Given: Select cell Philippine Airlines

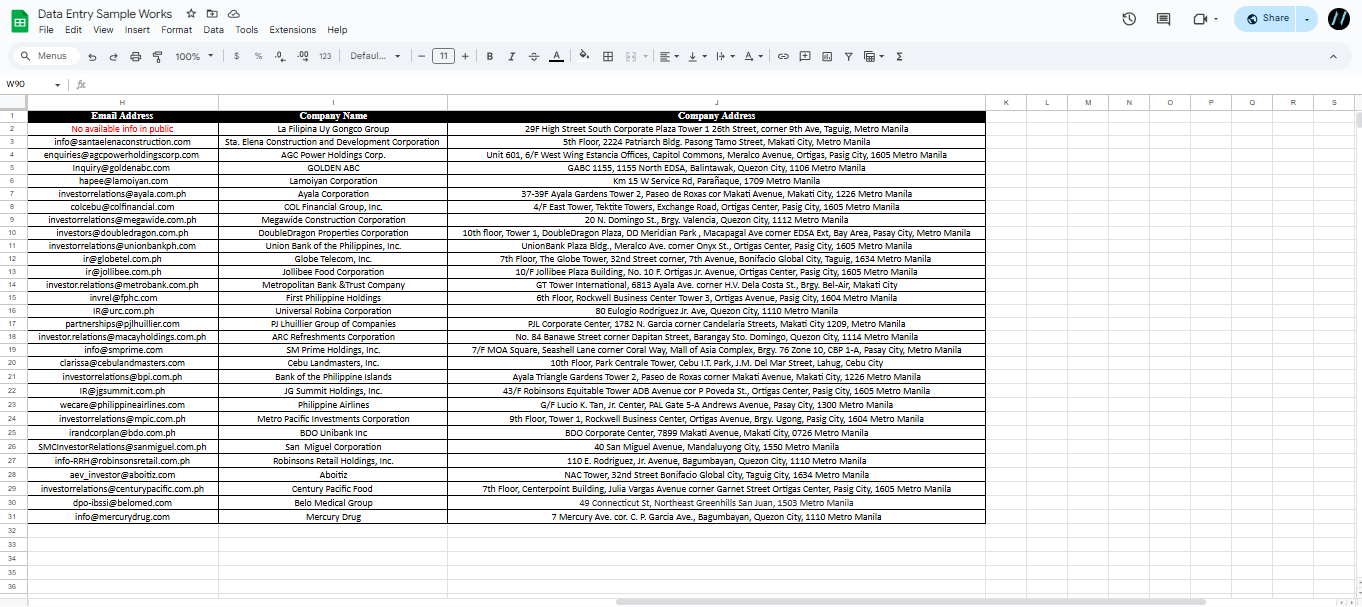Looking at the screenshot, I should pos(333,405).
